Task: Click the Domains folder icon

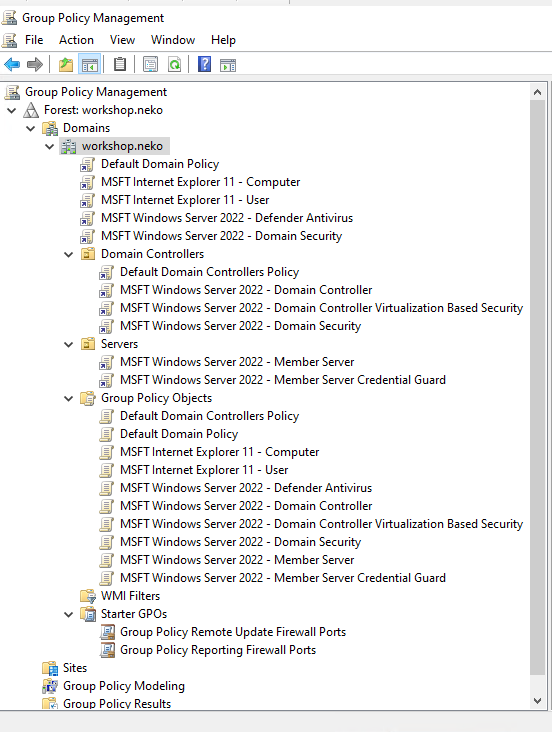Action: (x=50, y=128)
